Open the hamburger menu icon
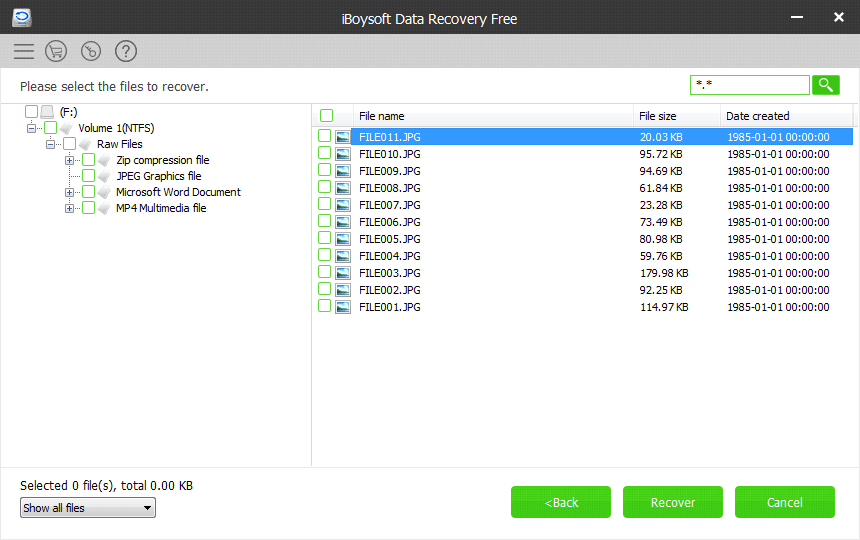This screenshot has width=860, height=540. (x=24, y=51)
